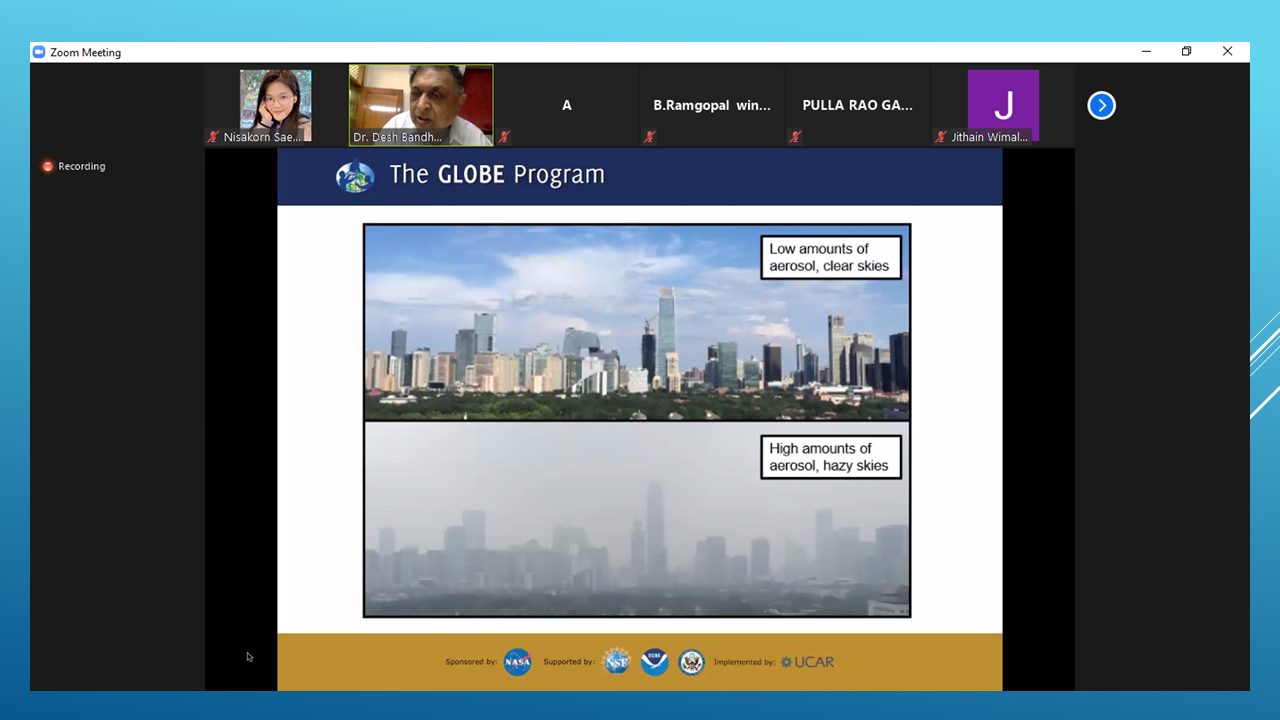Click the NASA logo on the slide
1280x720 pixels.
coord(517,662)
